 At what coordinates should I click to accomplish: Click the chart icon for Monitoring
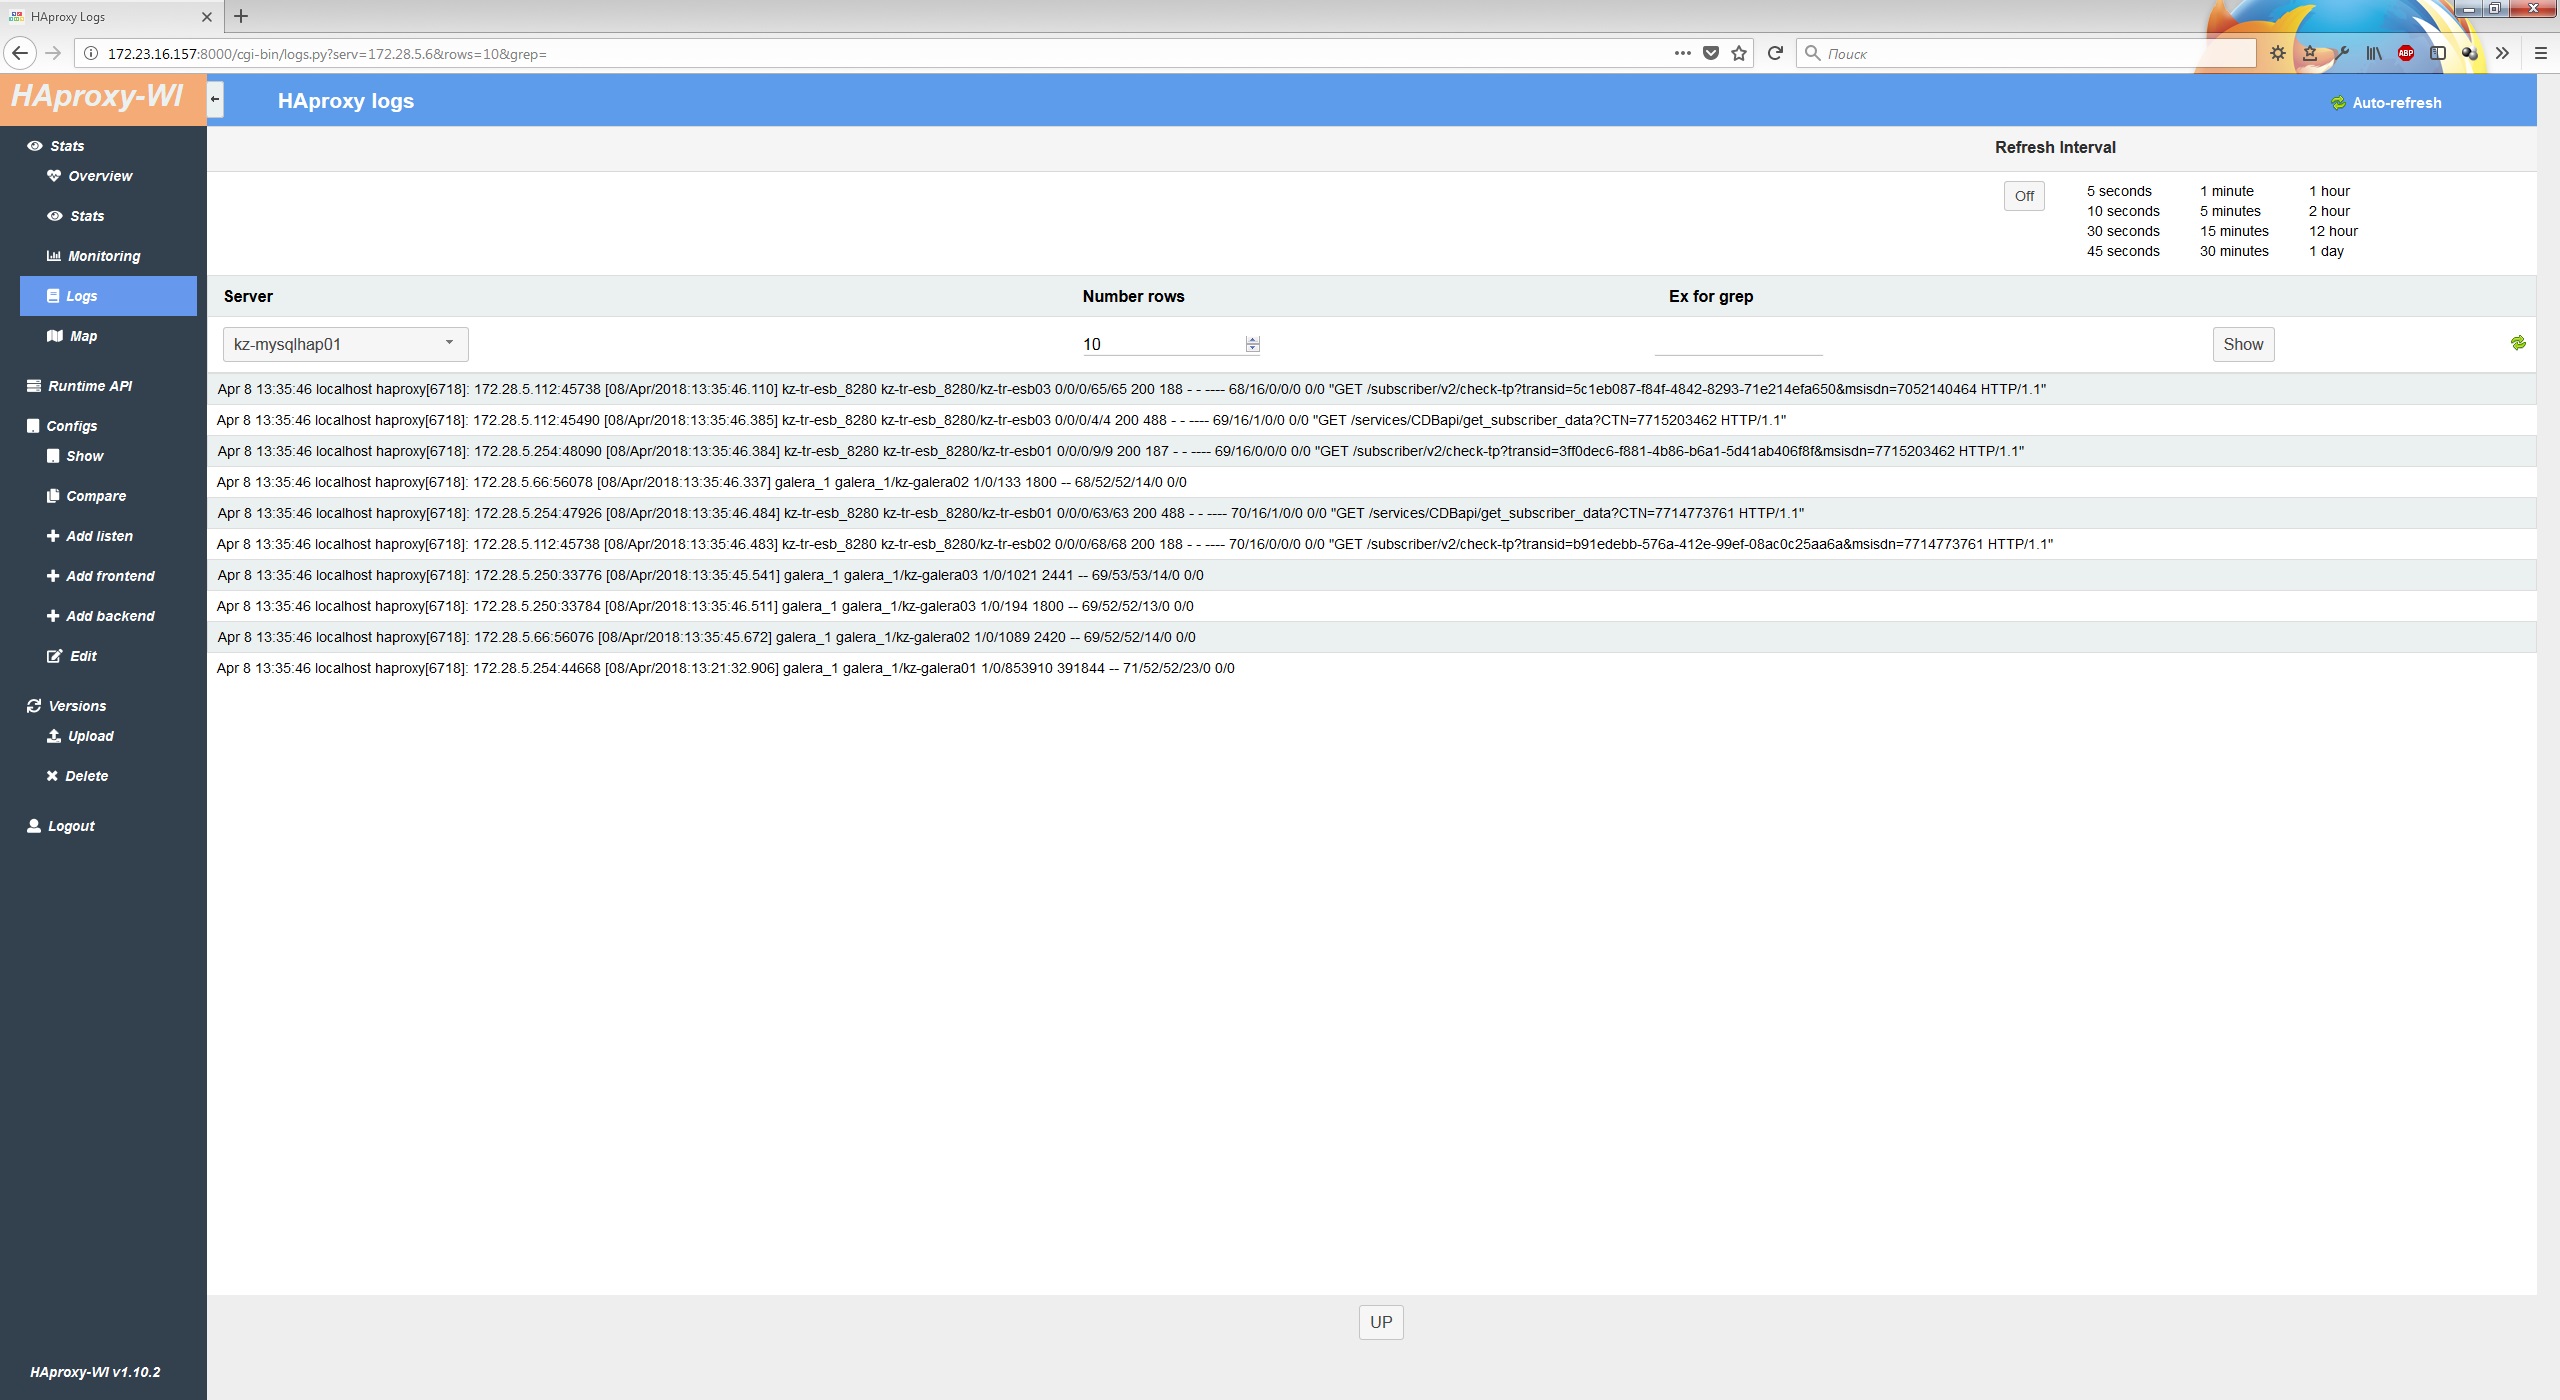54,256
